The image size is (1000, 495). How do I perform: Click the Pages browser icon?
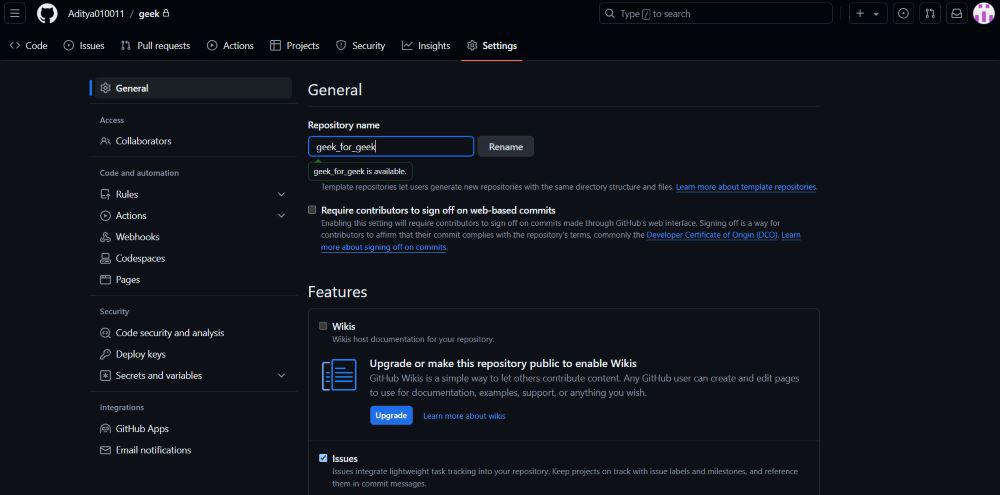coord(105,279)
